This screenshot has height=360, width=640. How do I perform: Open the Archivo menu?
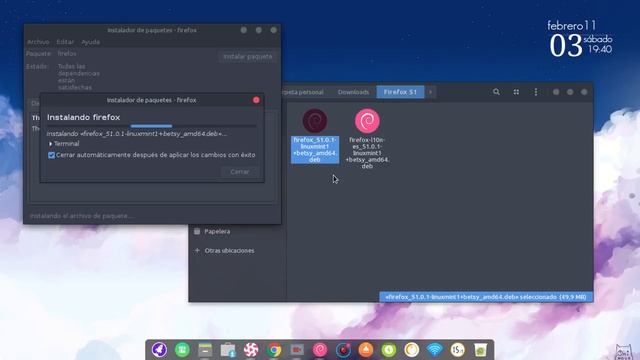[x=38, y=42]
